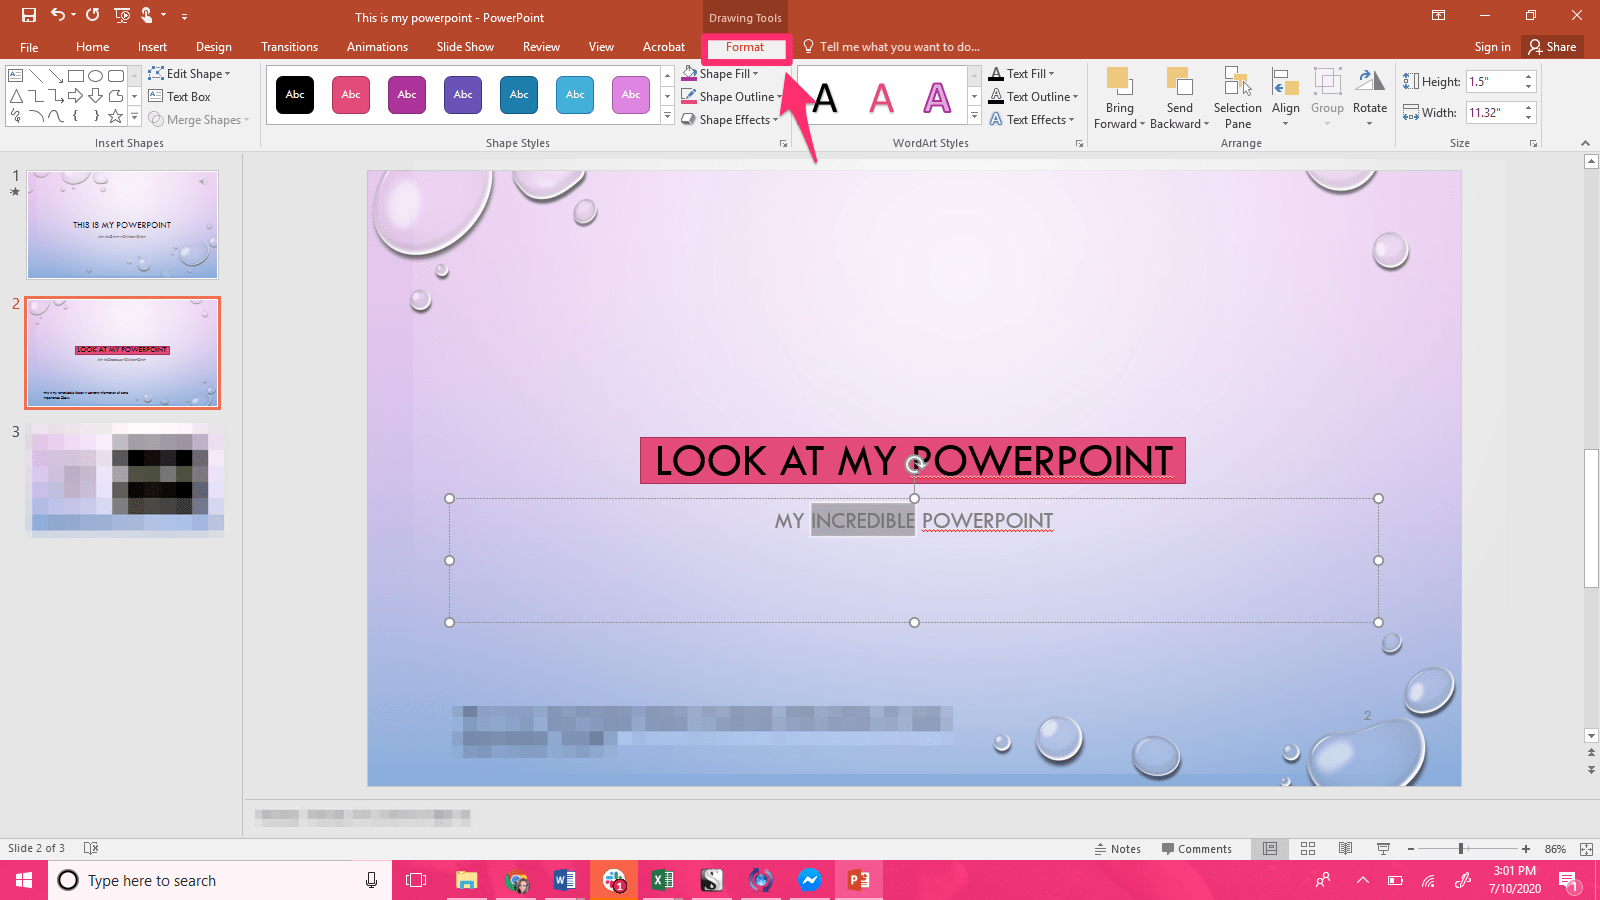
Task: Apply the black Abc shape style
Action: (295, 95)
